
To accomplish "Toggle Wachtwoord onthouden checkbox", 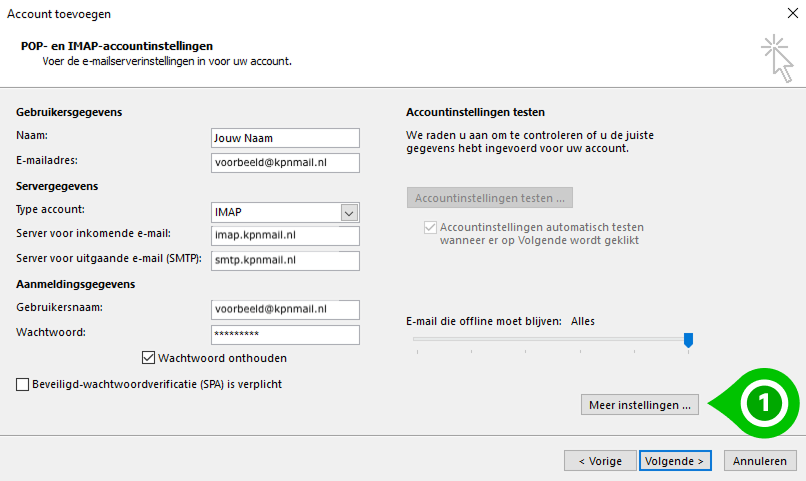I will [148, 358].
